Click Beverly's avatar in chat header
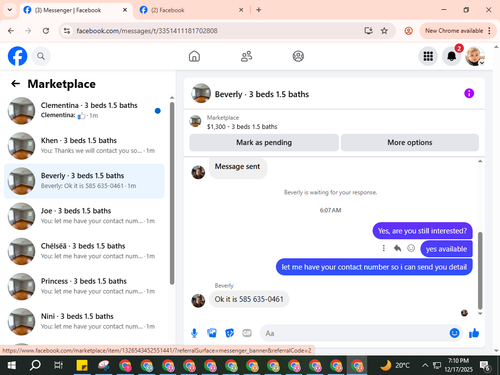The height and width of the screenshot is (375, 500). pyautogui.click(x=201, y=93)
